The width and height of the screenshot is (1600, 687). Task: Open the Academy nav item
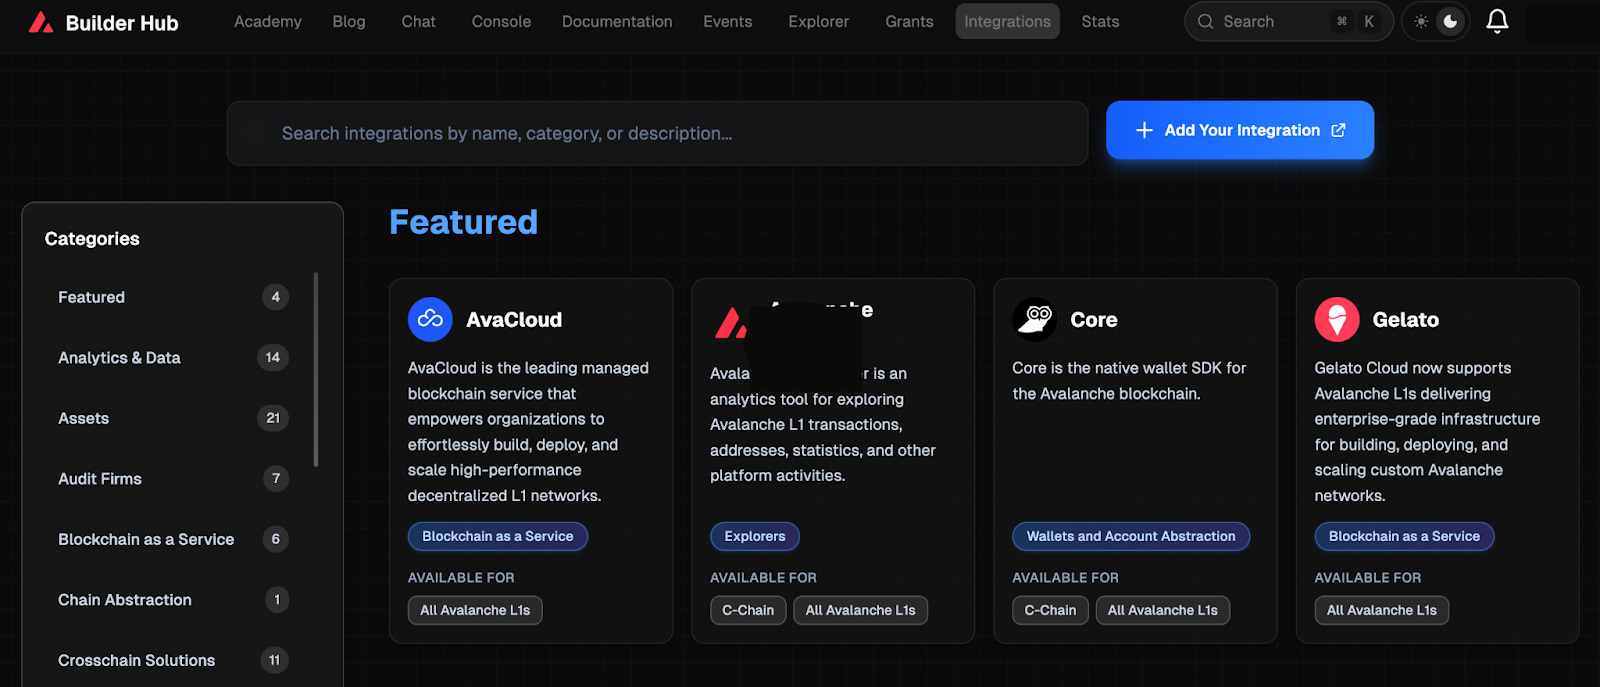[268, 21]
